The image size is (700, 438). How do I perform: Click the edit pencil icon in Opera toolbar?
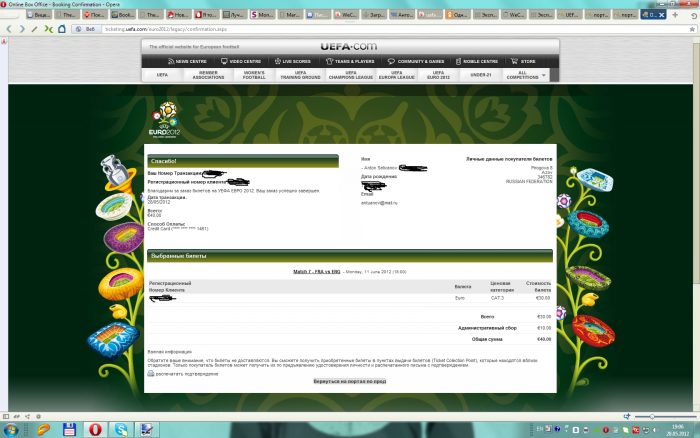pos(34,29)
